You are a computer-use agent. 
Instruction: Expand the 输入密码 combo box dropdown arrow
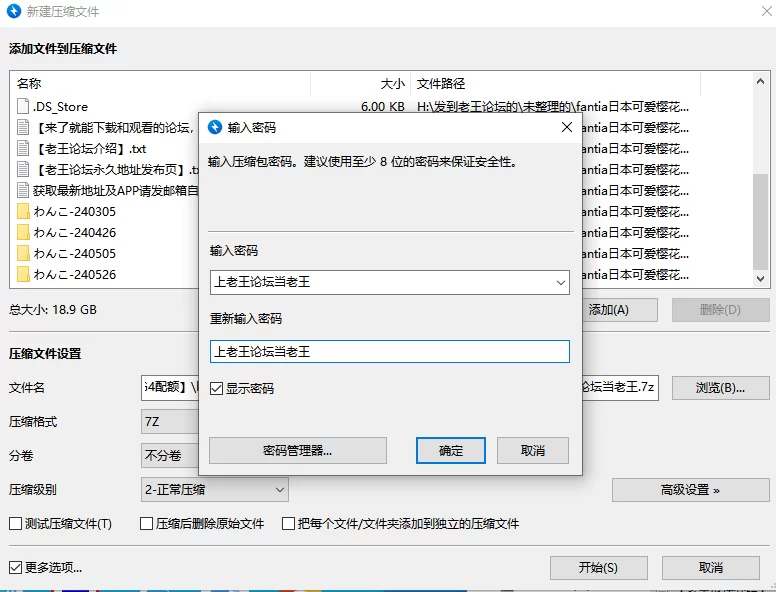pos(559,283)
